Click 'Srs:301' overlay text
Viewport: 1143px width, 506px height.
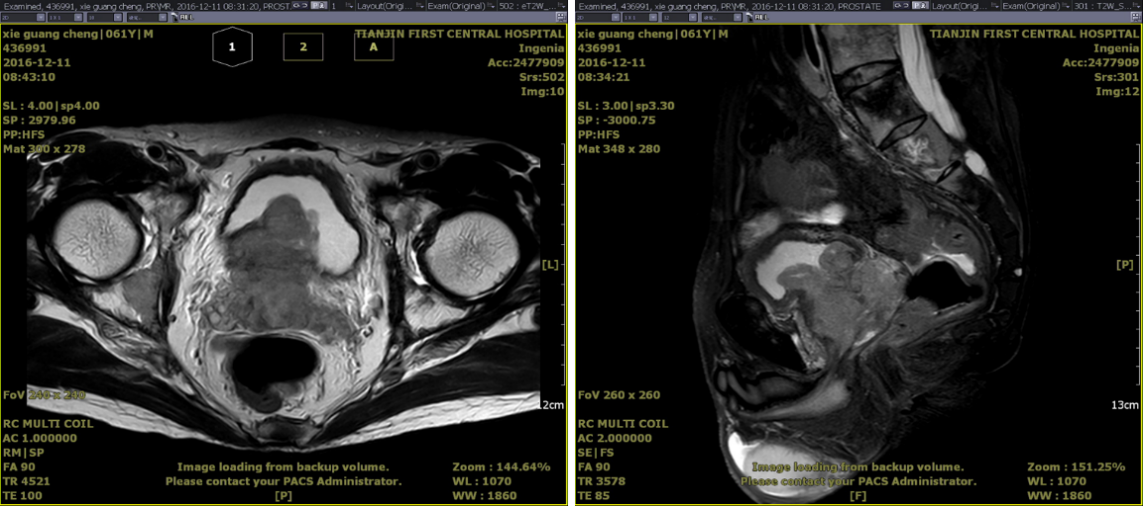(1117, 77)
